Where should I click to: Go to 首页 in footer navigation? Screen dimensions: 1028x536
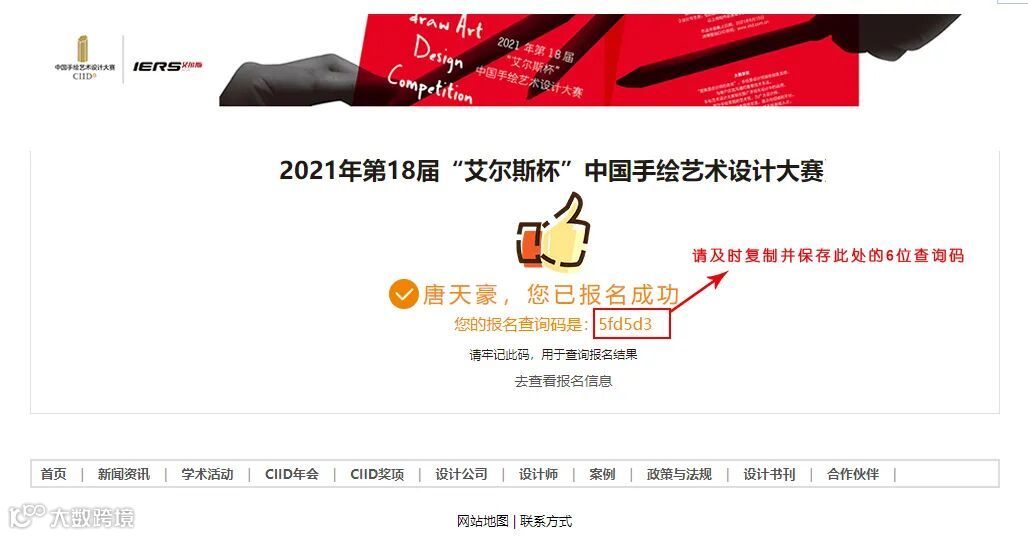(x=54, y=474)
